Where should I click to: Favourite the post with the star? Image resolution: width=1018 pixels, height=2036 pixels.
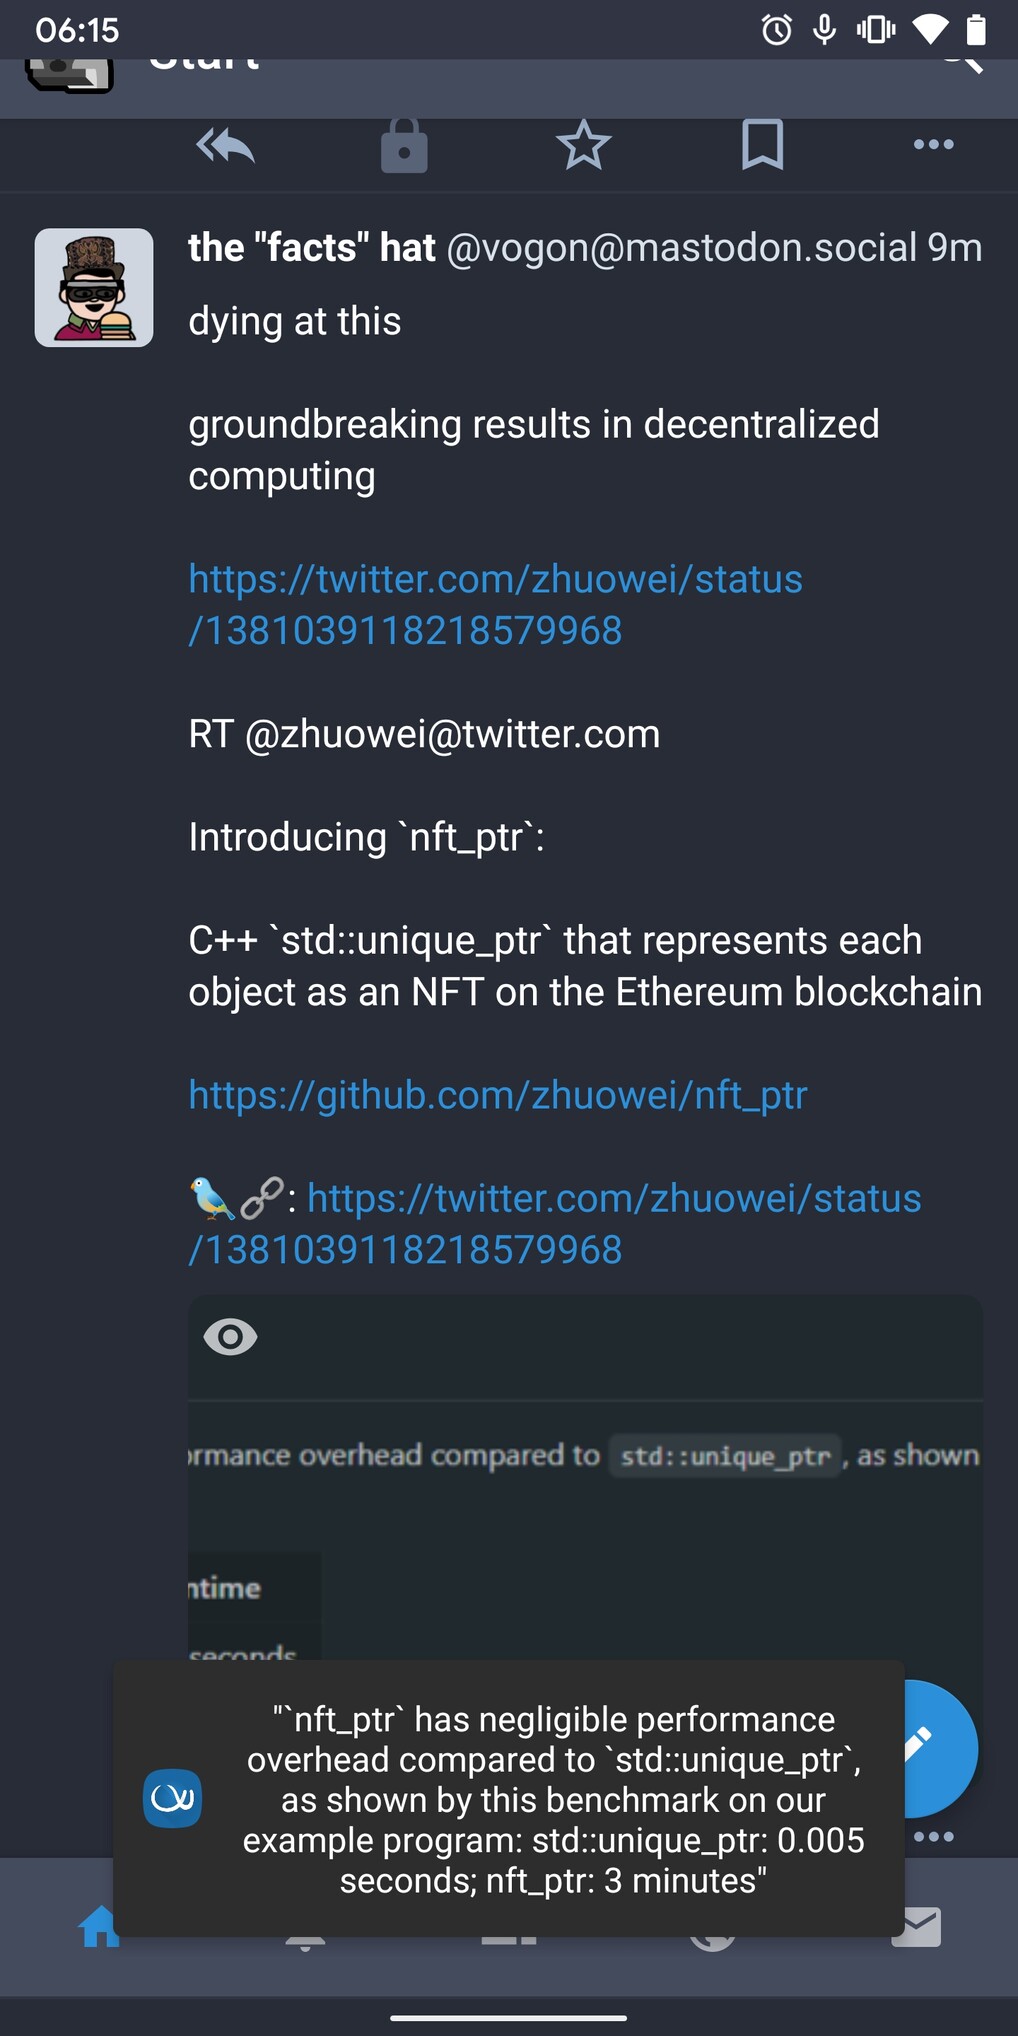click(x=583, y=146)
